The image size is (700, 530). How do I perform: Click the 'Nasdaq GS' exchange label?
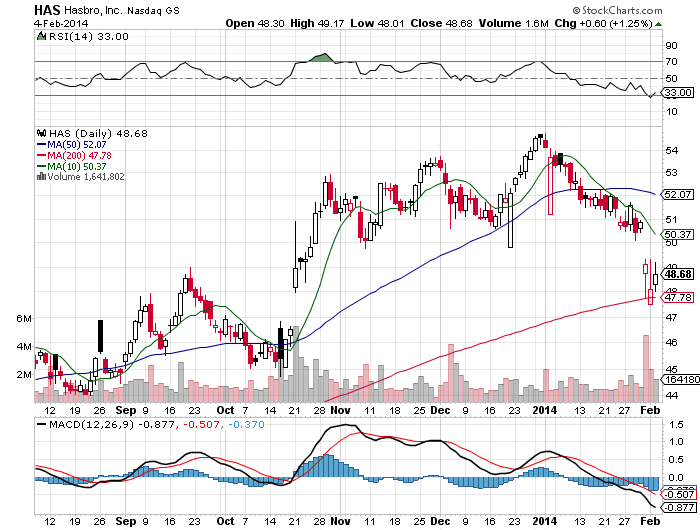(x=153, y=10)
